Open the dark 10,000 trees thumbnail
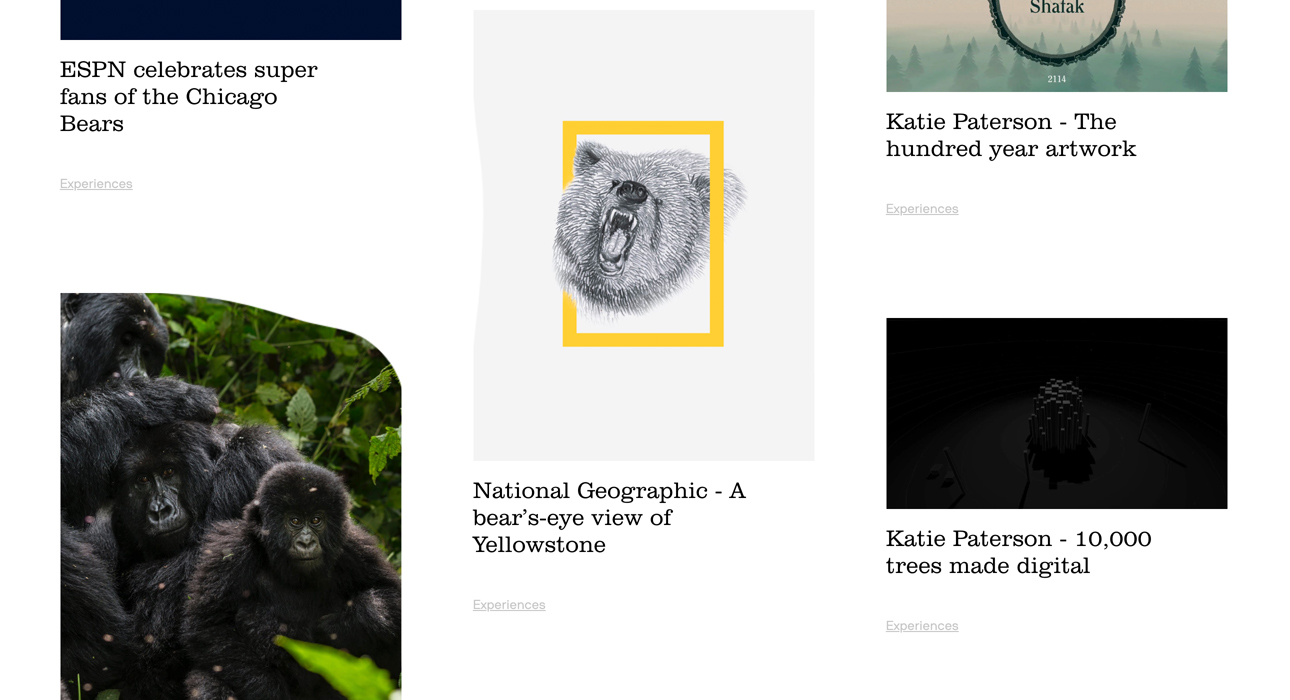1290x700 pixels. (x=1057, y=413)
